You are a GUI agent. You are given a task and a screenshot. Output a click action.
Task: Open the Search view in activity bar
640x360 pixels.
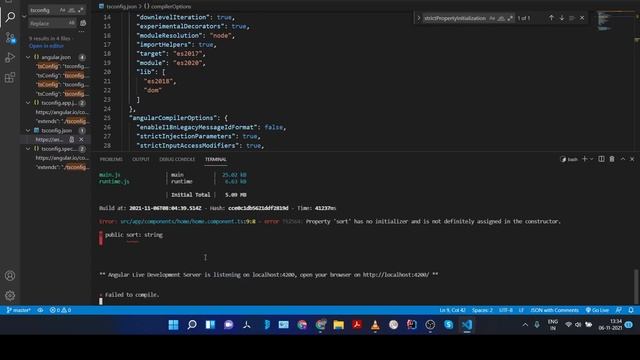pyautogui.click(x=10, y=17)
